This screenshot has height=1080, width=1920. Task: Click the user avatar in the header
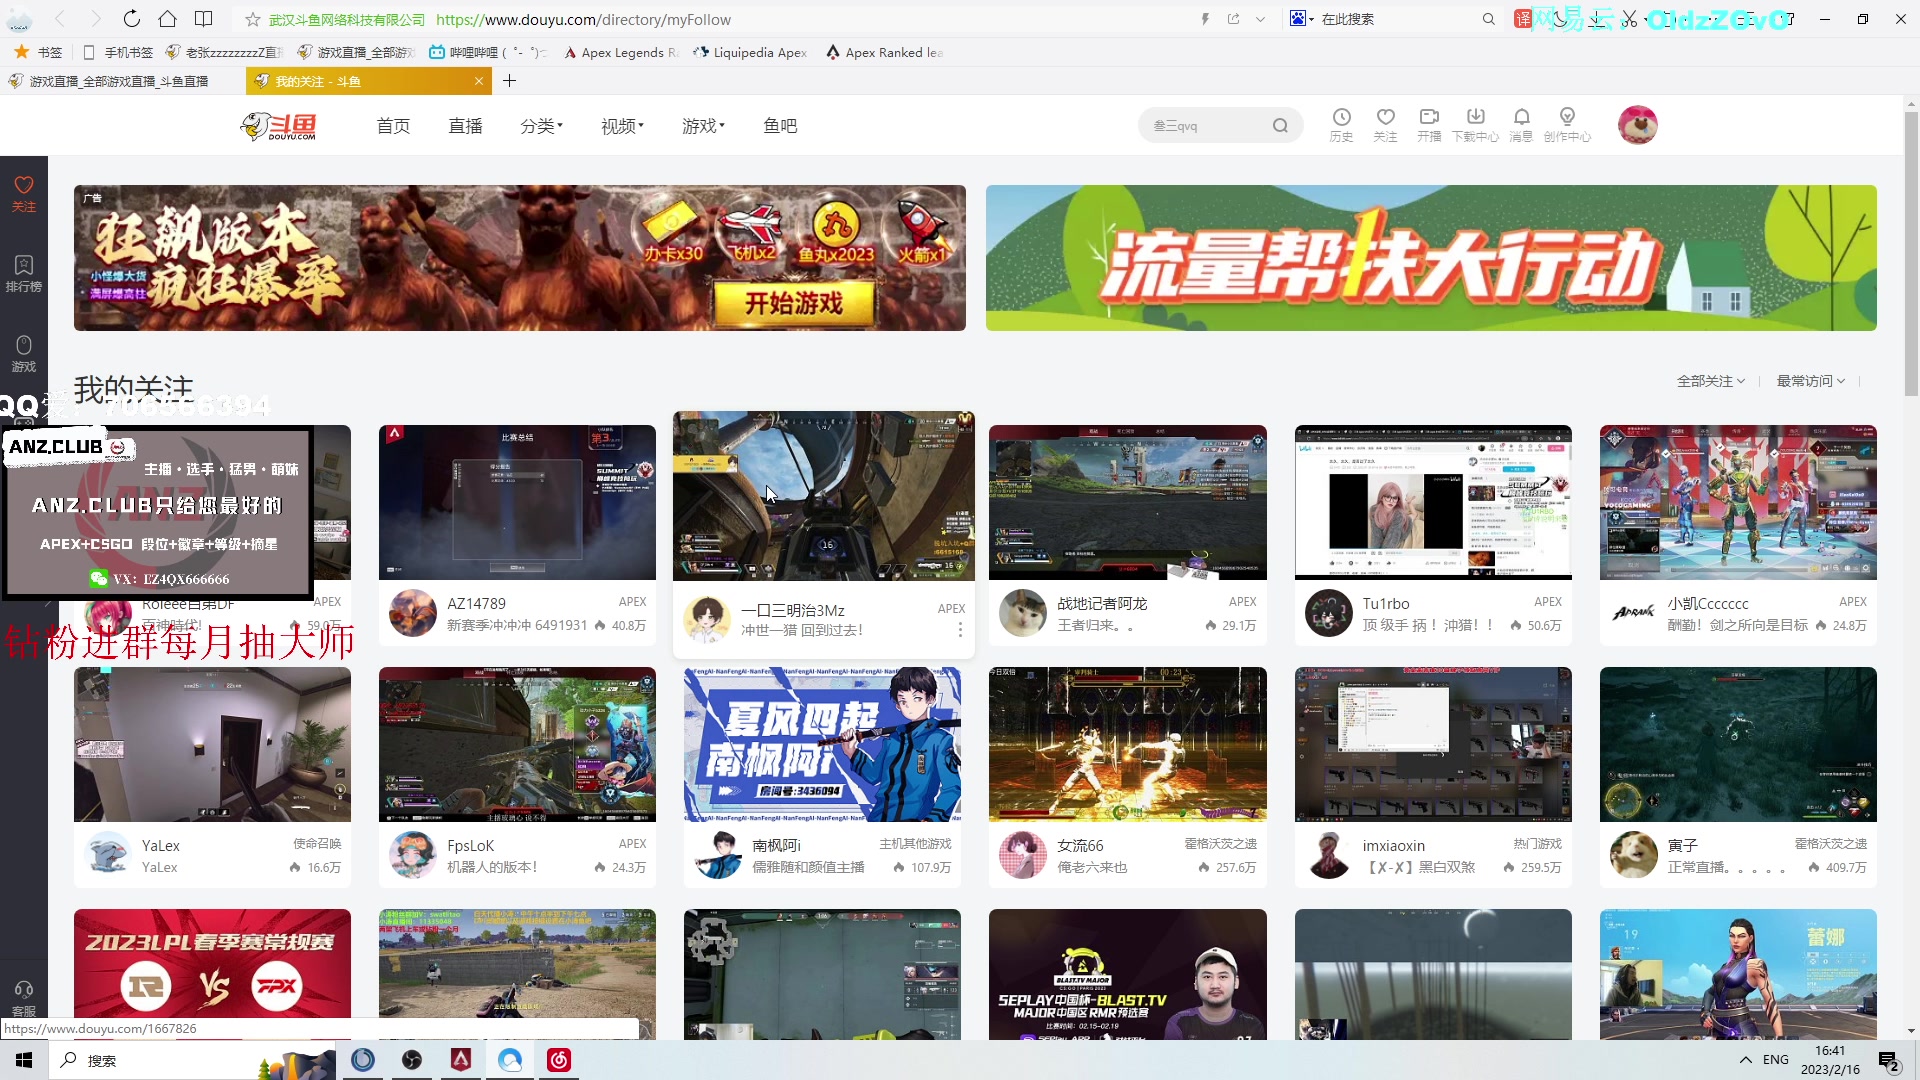[x=1638, y=125]
